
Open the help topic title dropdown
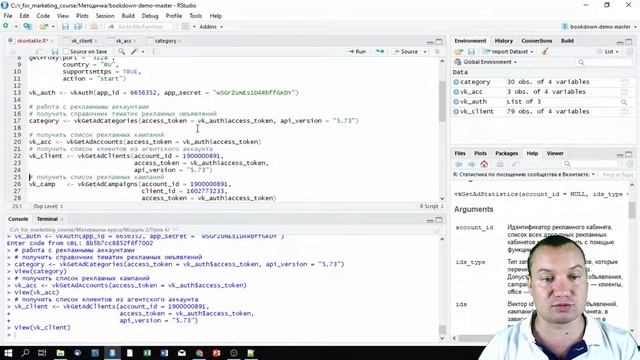[525, 175]
